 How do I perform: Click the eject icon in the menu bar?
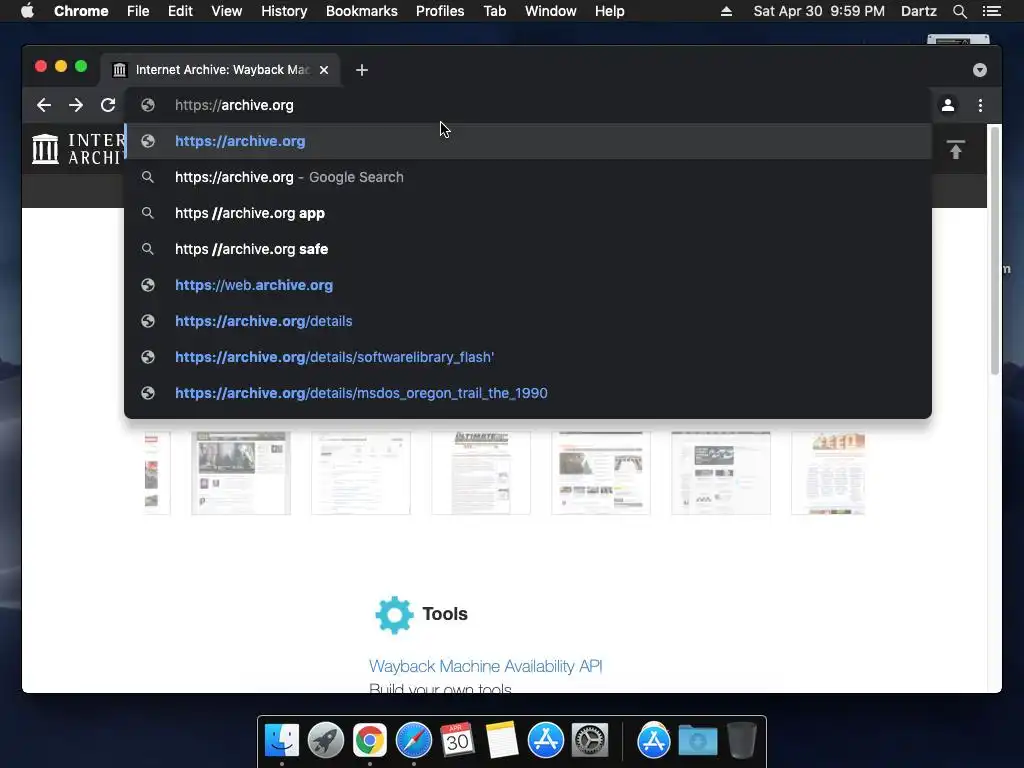tap(726, 11)
